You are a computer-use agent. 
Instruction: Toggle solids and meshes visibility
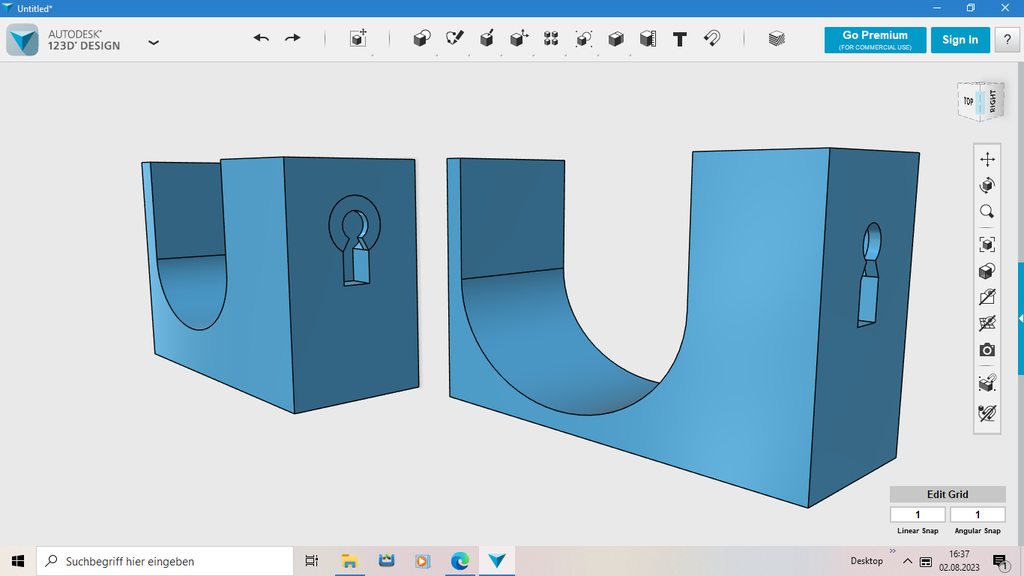pyautogui.click(x=987, y=323)
